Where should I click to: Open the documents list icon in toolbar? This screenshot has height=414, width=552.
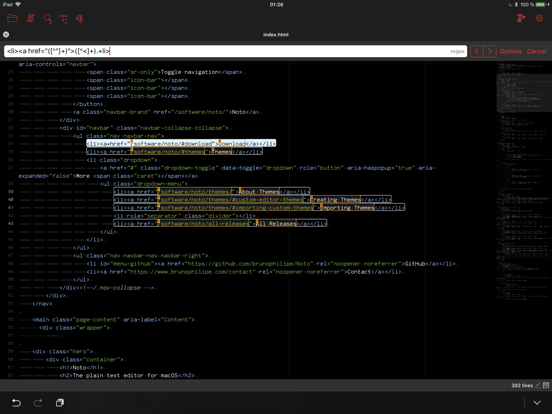pyautogui.click(x=31, y=18)
